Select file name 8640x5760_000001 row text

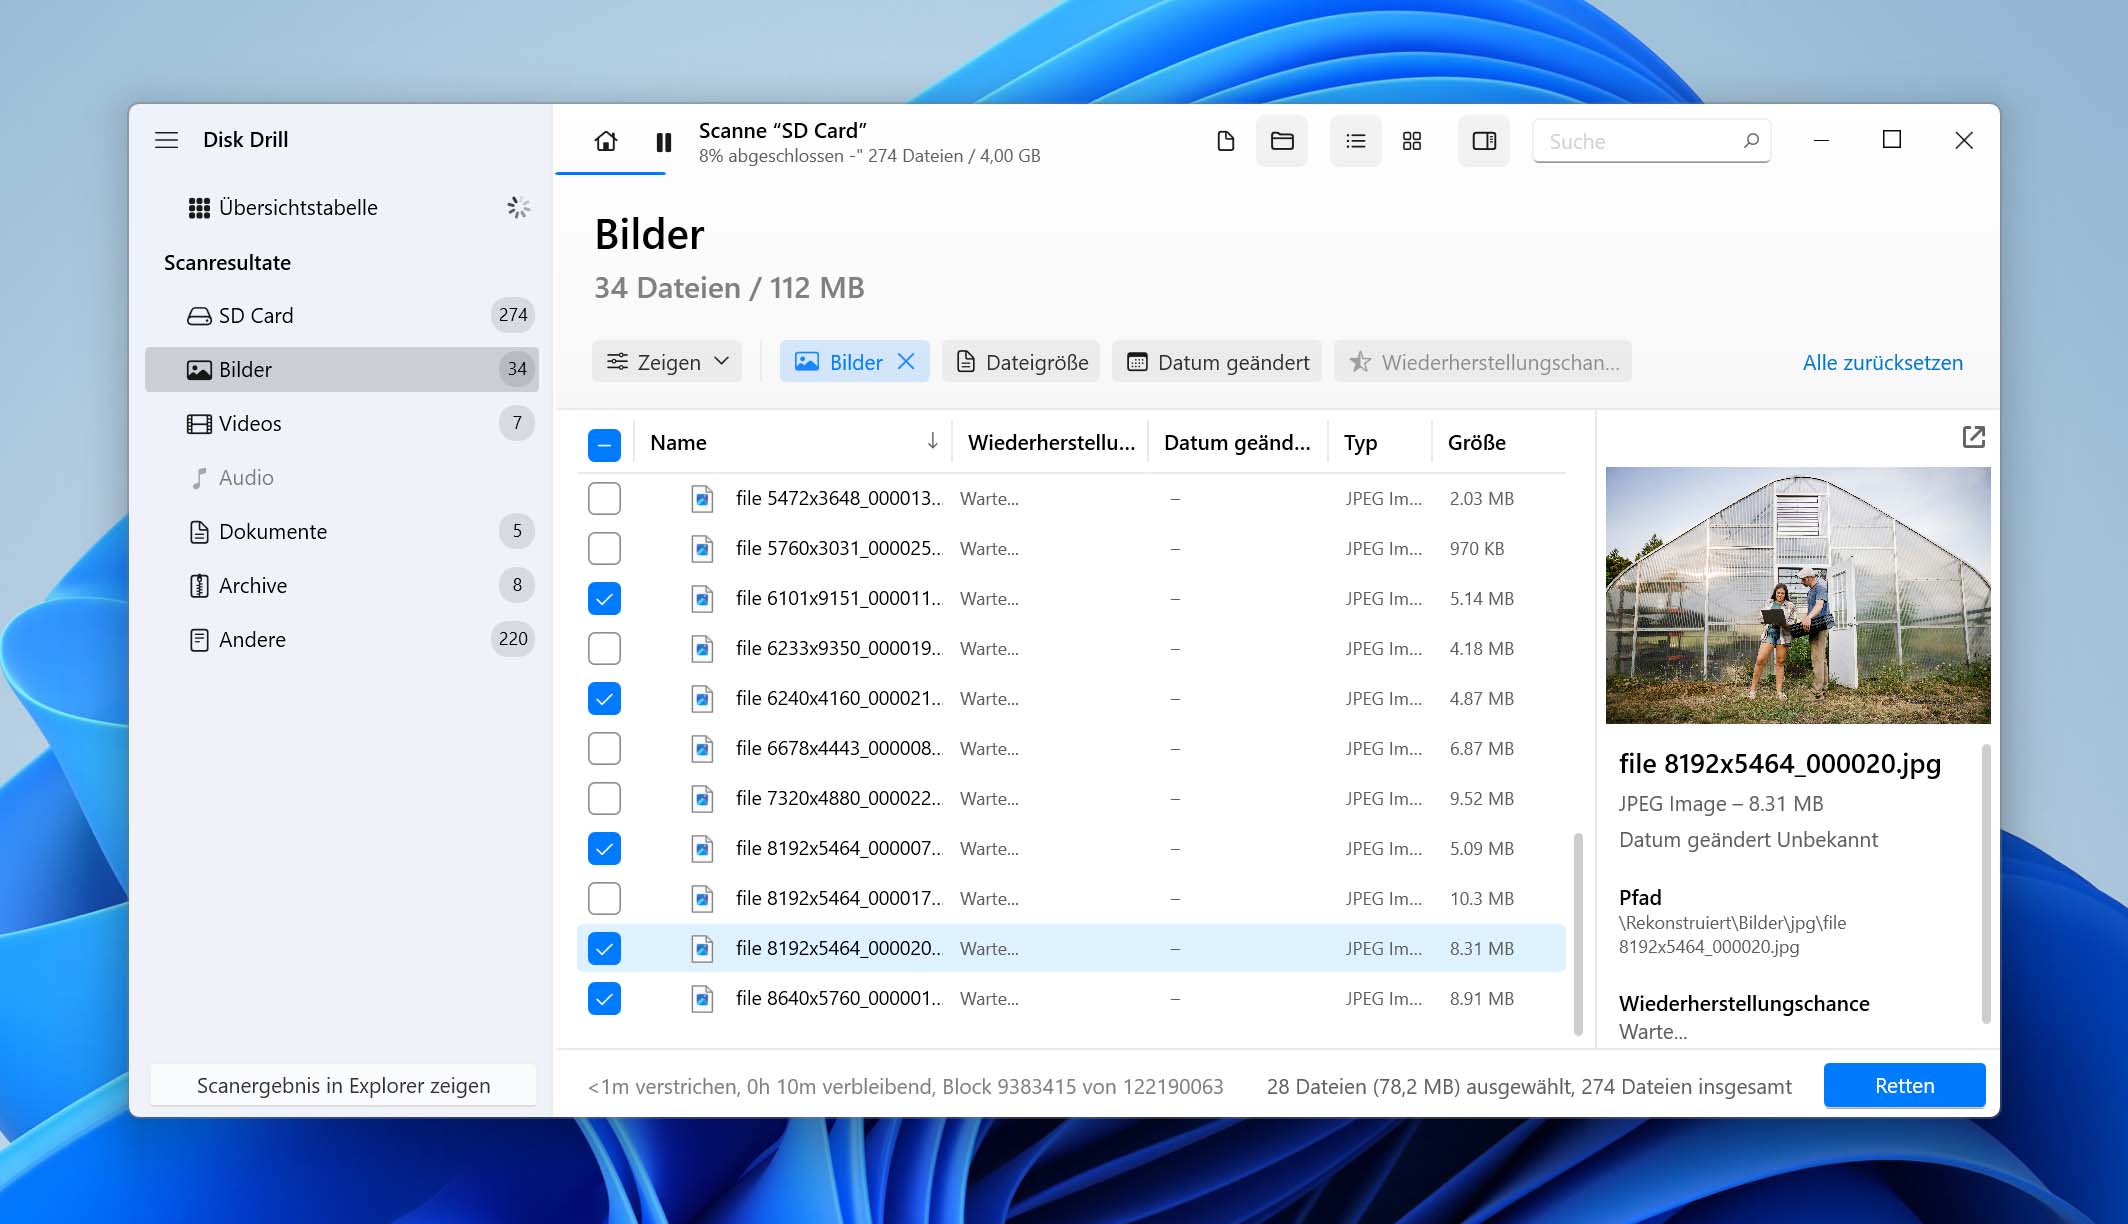point(838,999)
